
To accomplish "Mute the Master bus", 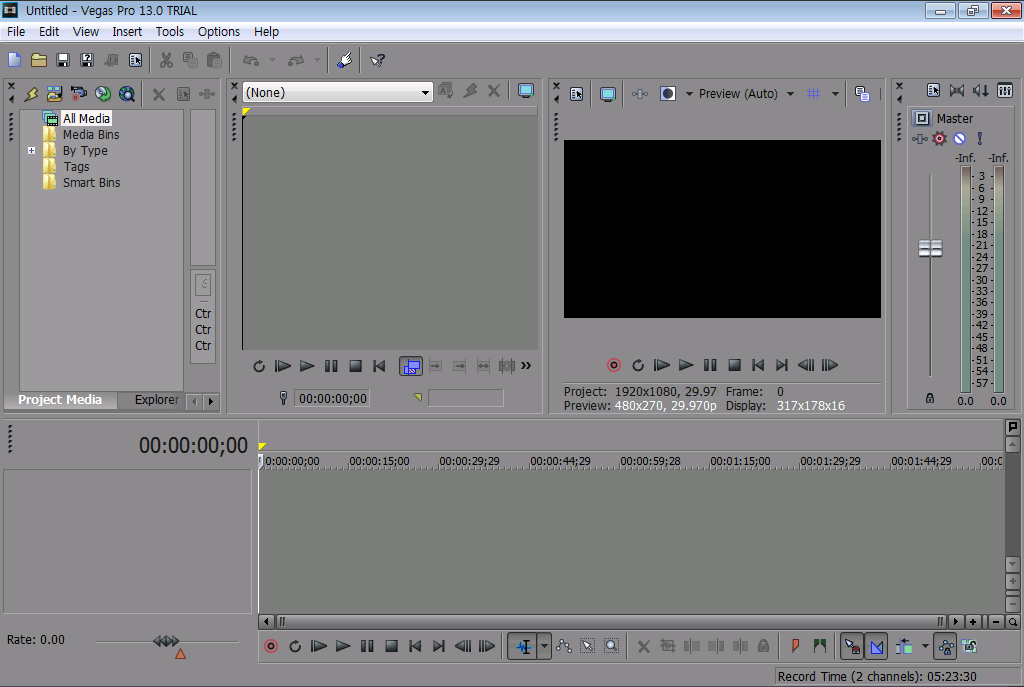I will pyautogui.click(x=959, y=138).
